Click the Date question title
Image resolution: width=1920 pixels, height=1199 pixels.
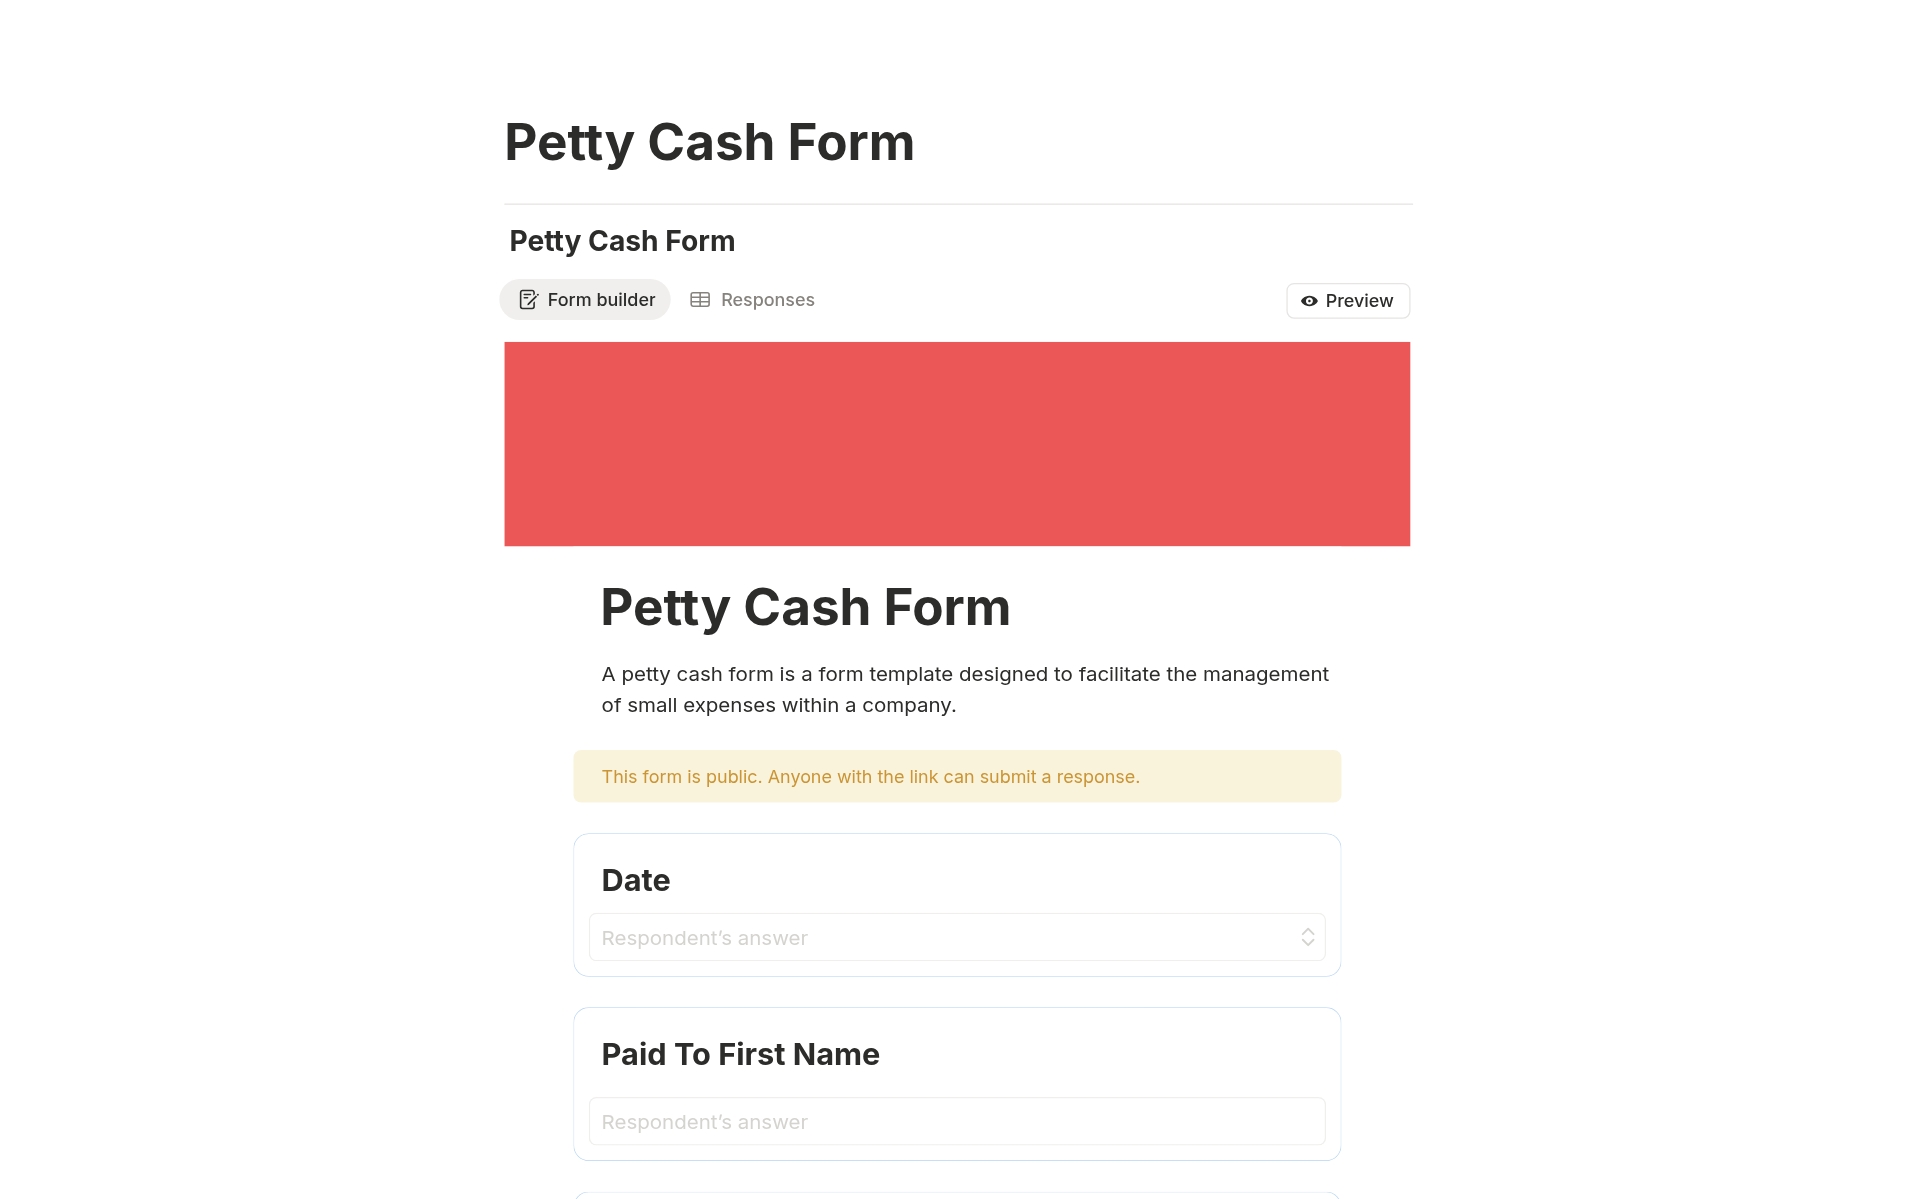tap(636, 880)
